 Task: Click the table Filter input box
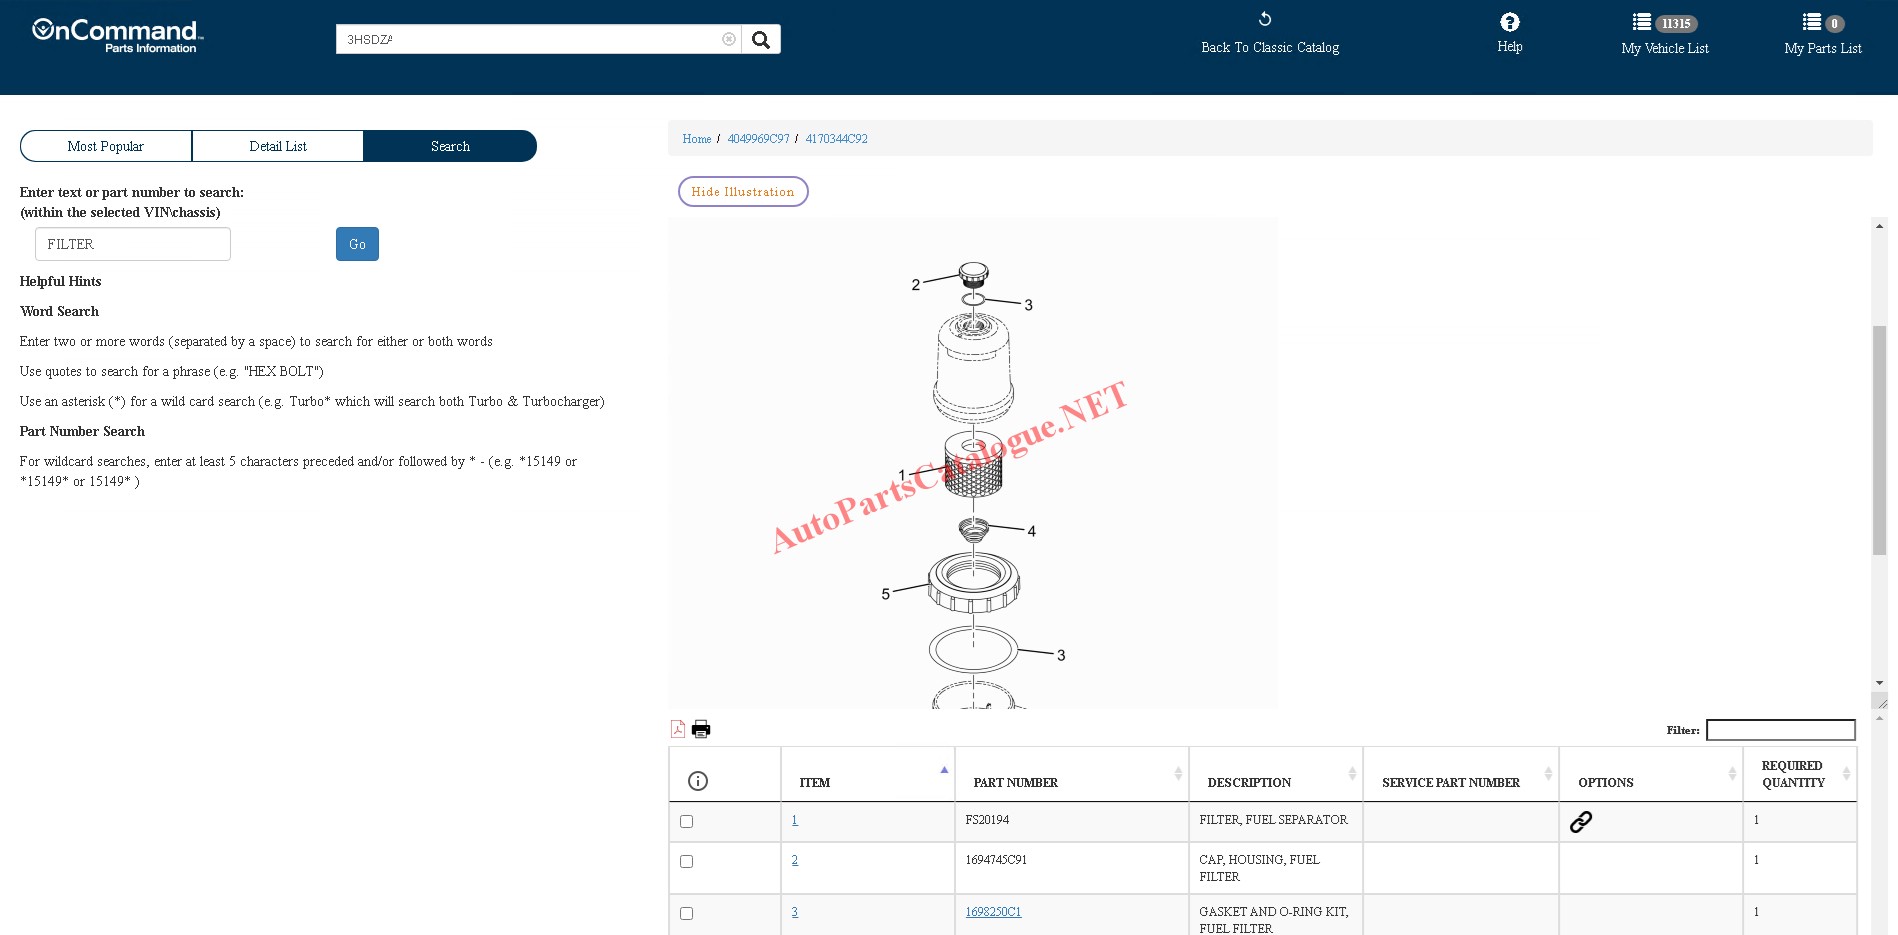[x=1780, y=730]
